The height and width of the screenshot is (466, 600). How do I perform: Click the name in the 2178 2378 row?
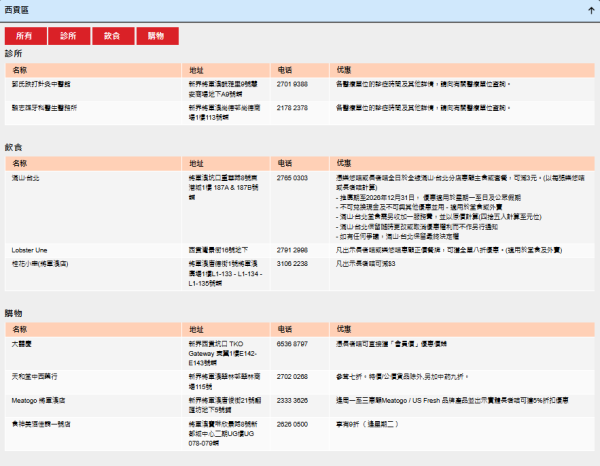(x=44, y=108)
